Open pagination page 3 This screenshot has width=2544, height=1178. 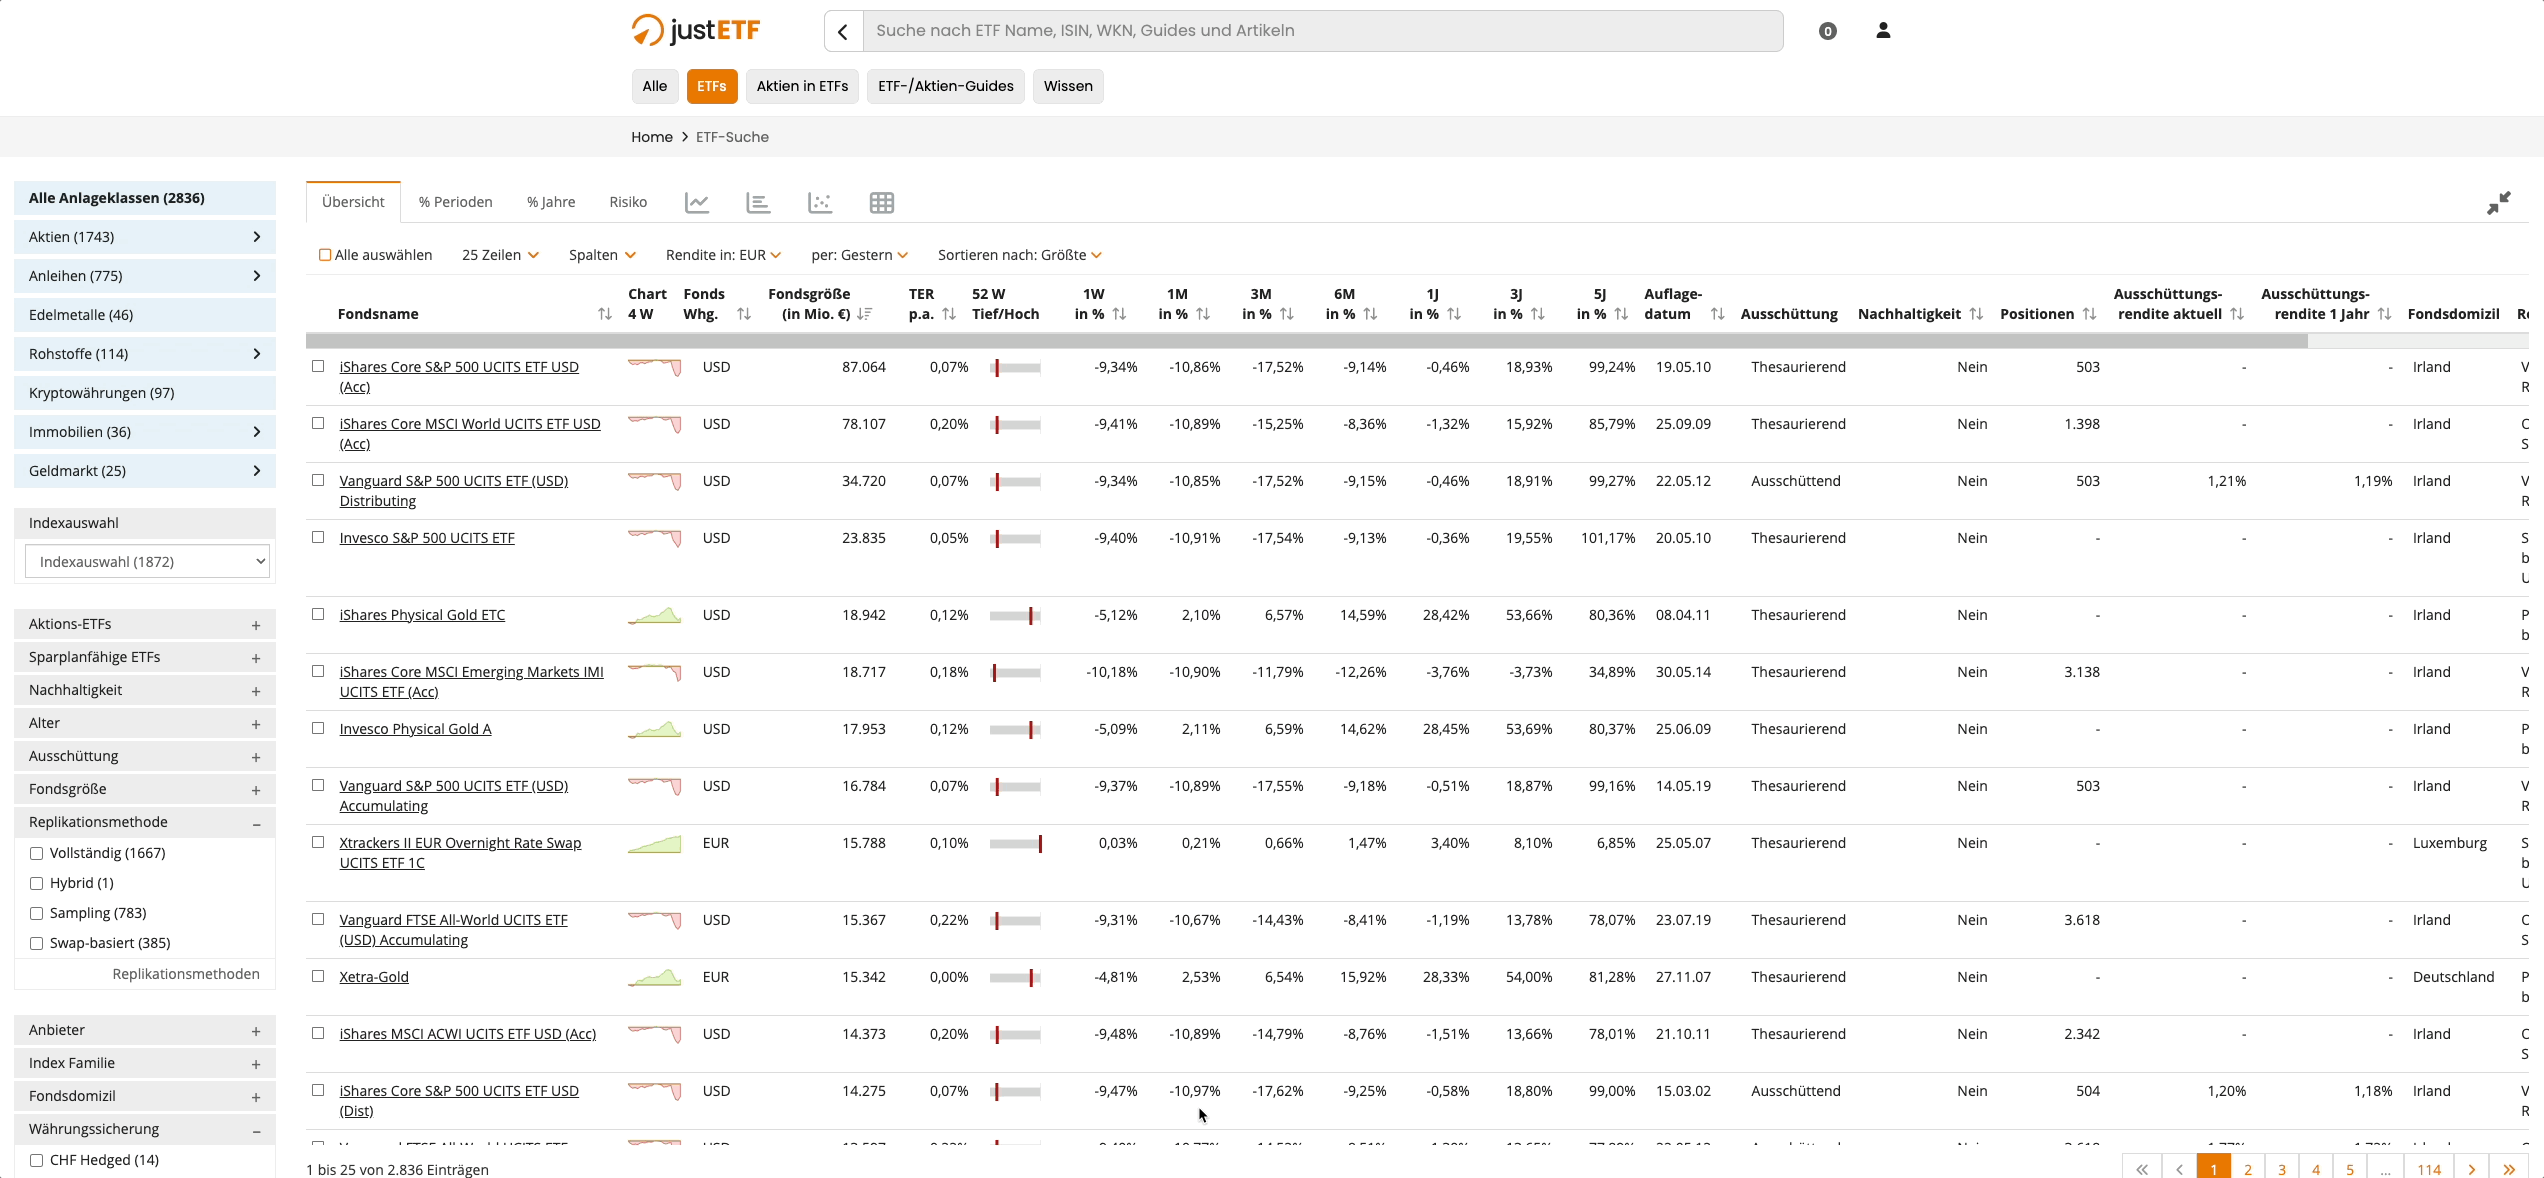pyautogui.click(x=2282, y=1169)
